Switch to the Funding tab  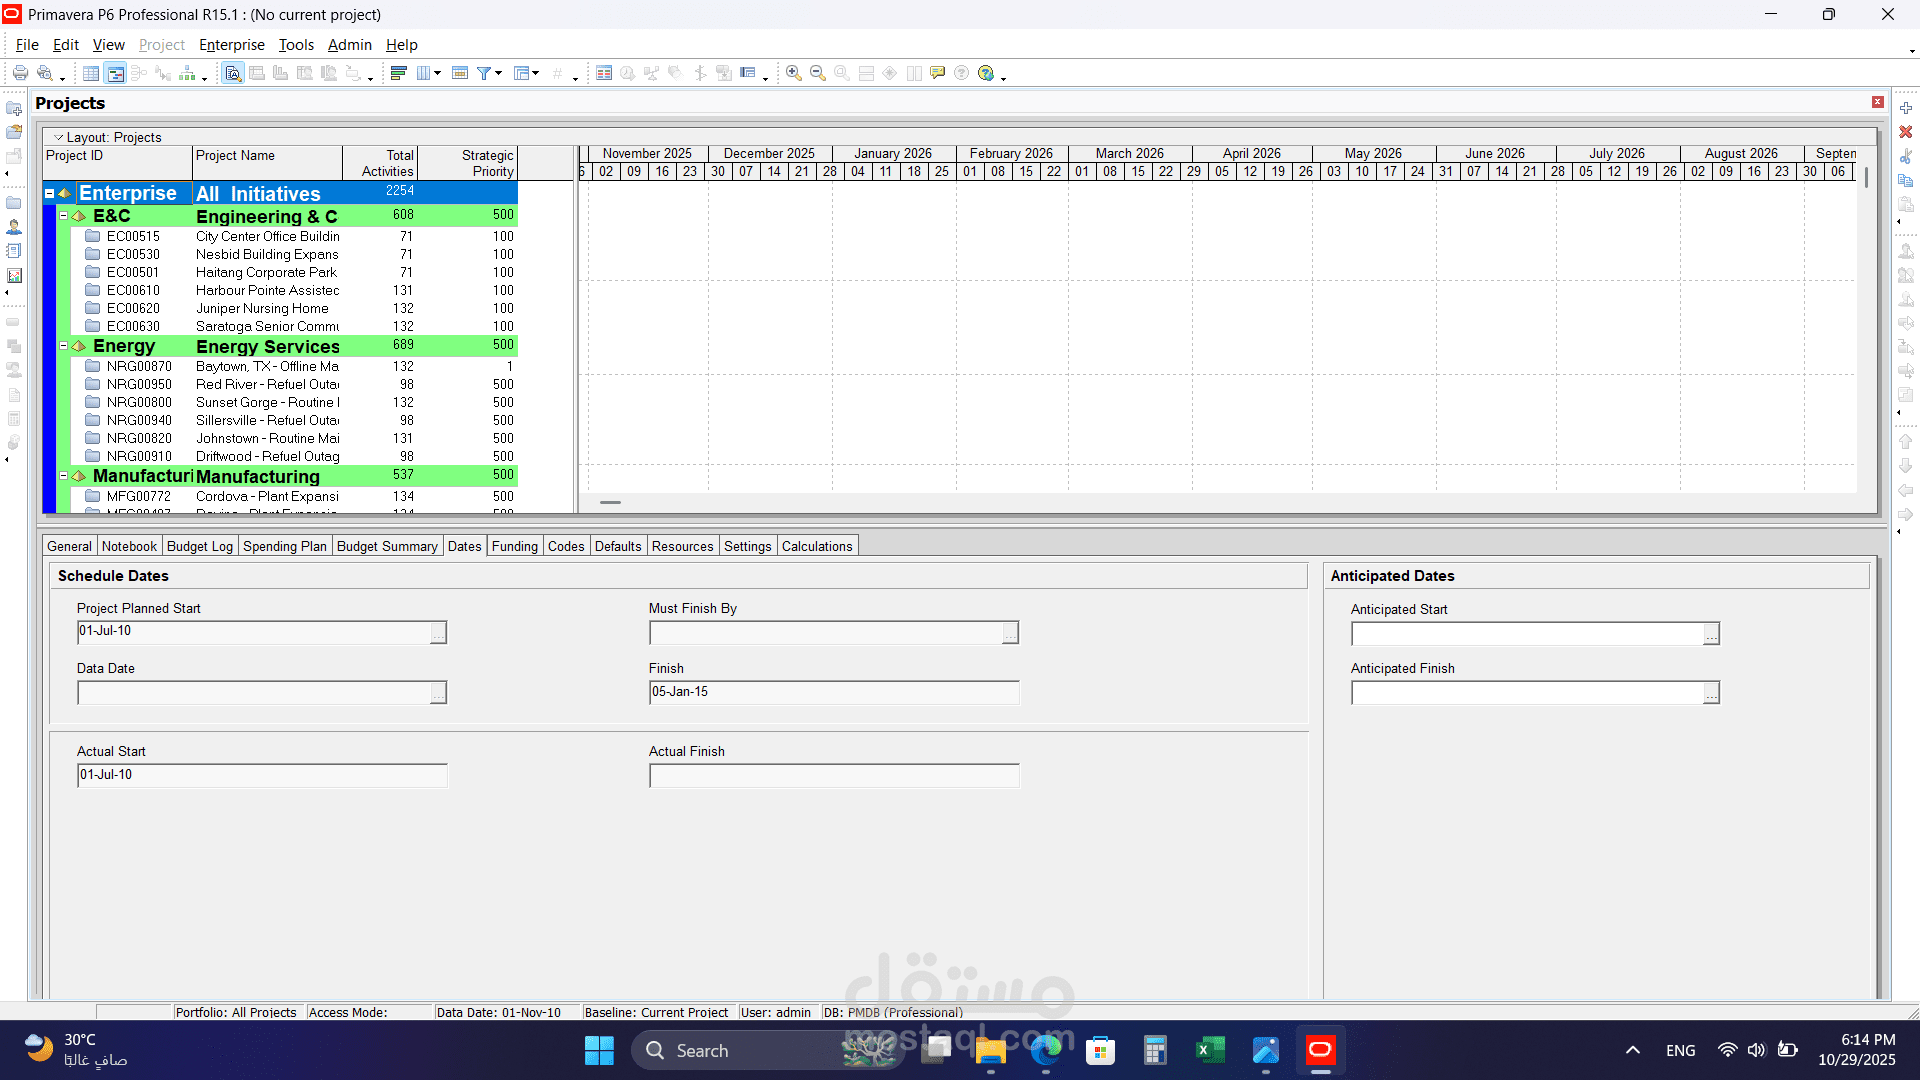pos(515,546)
